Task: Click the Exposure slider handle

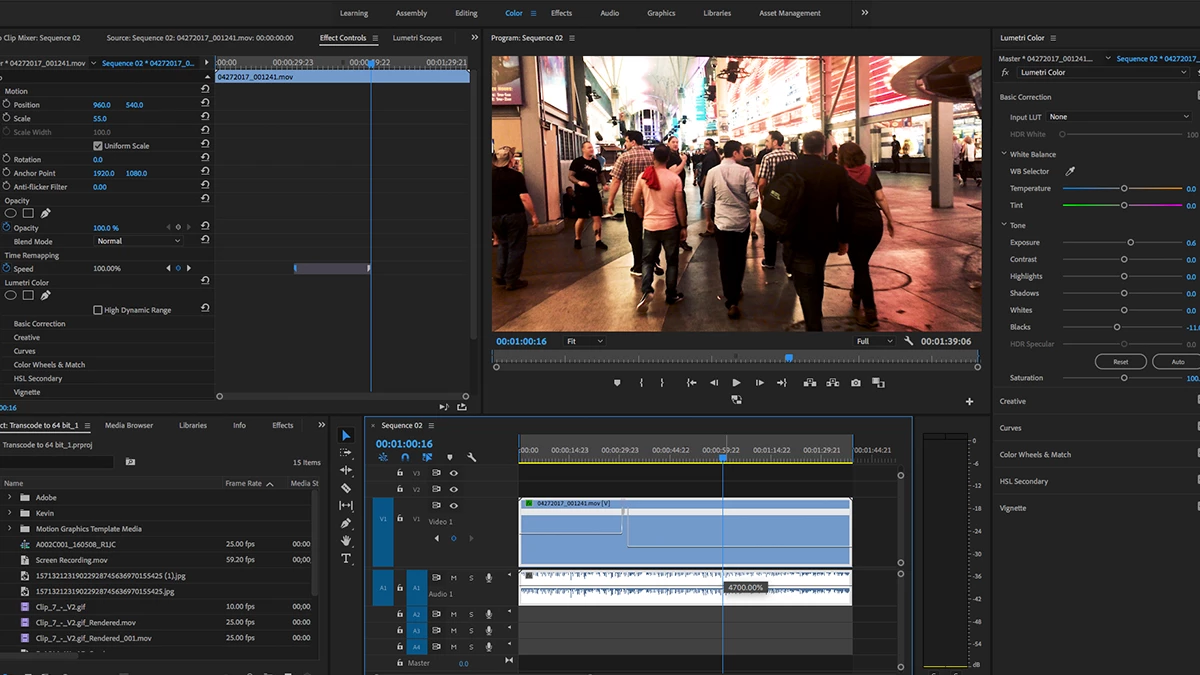Action: 1131,243
